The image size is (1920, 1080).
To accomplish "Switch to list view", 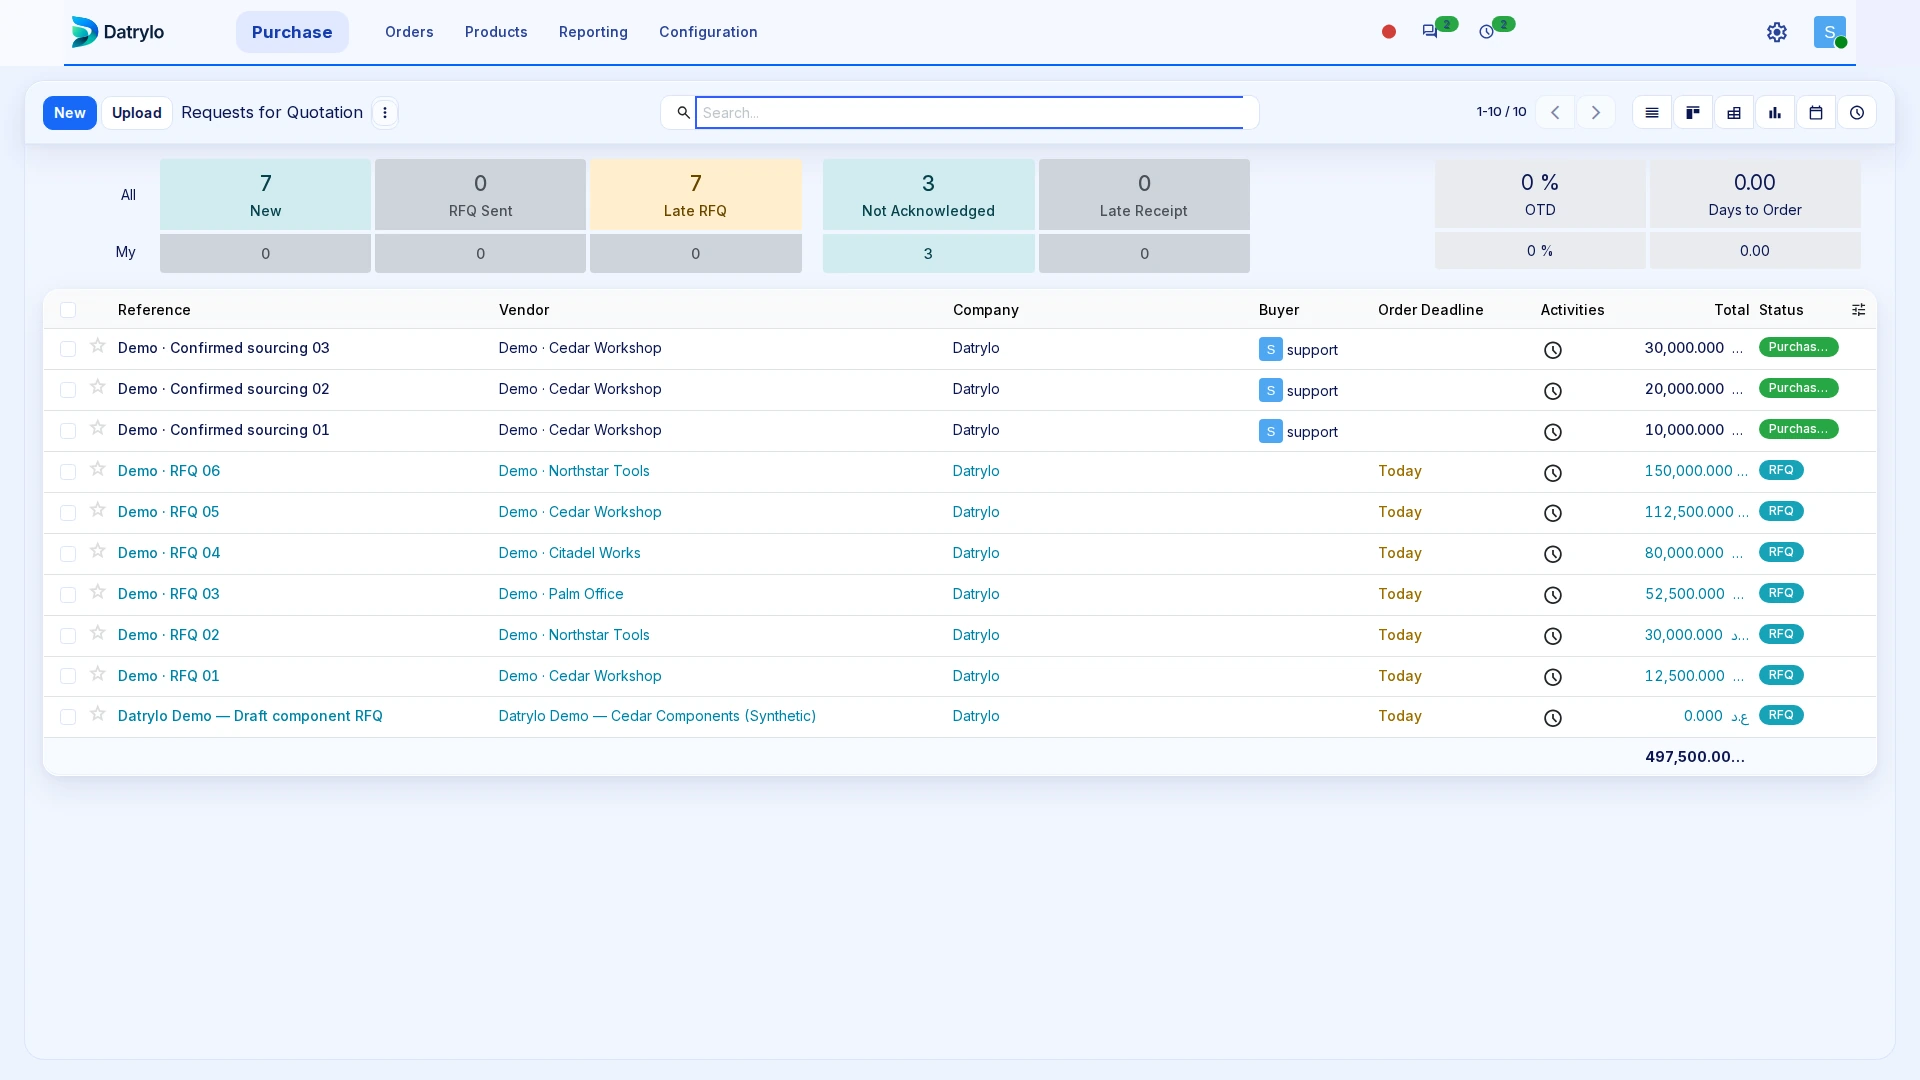I will pos(1652,113).
